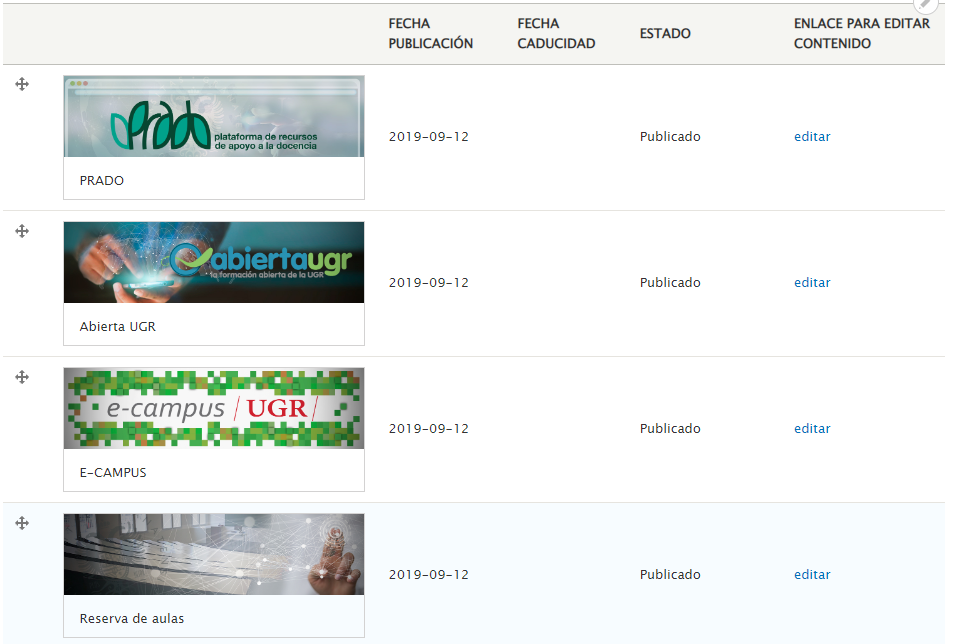Open the editar link for E-CAMPUS
The width and height of the screenshot is (954, 644).
coord(811,428)
